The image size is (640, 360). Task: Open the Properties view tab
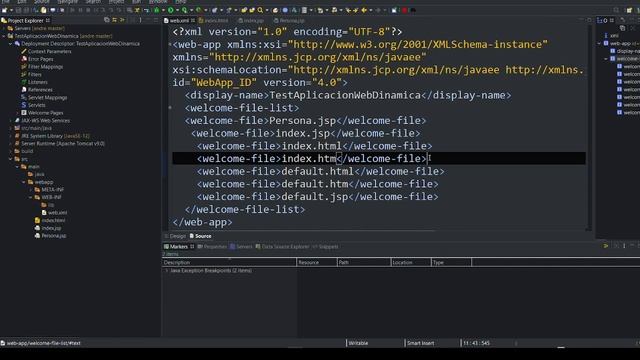tap(212, 247)
